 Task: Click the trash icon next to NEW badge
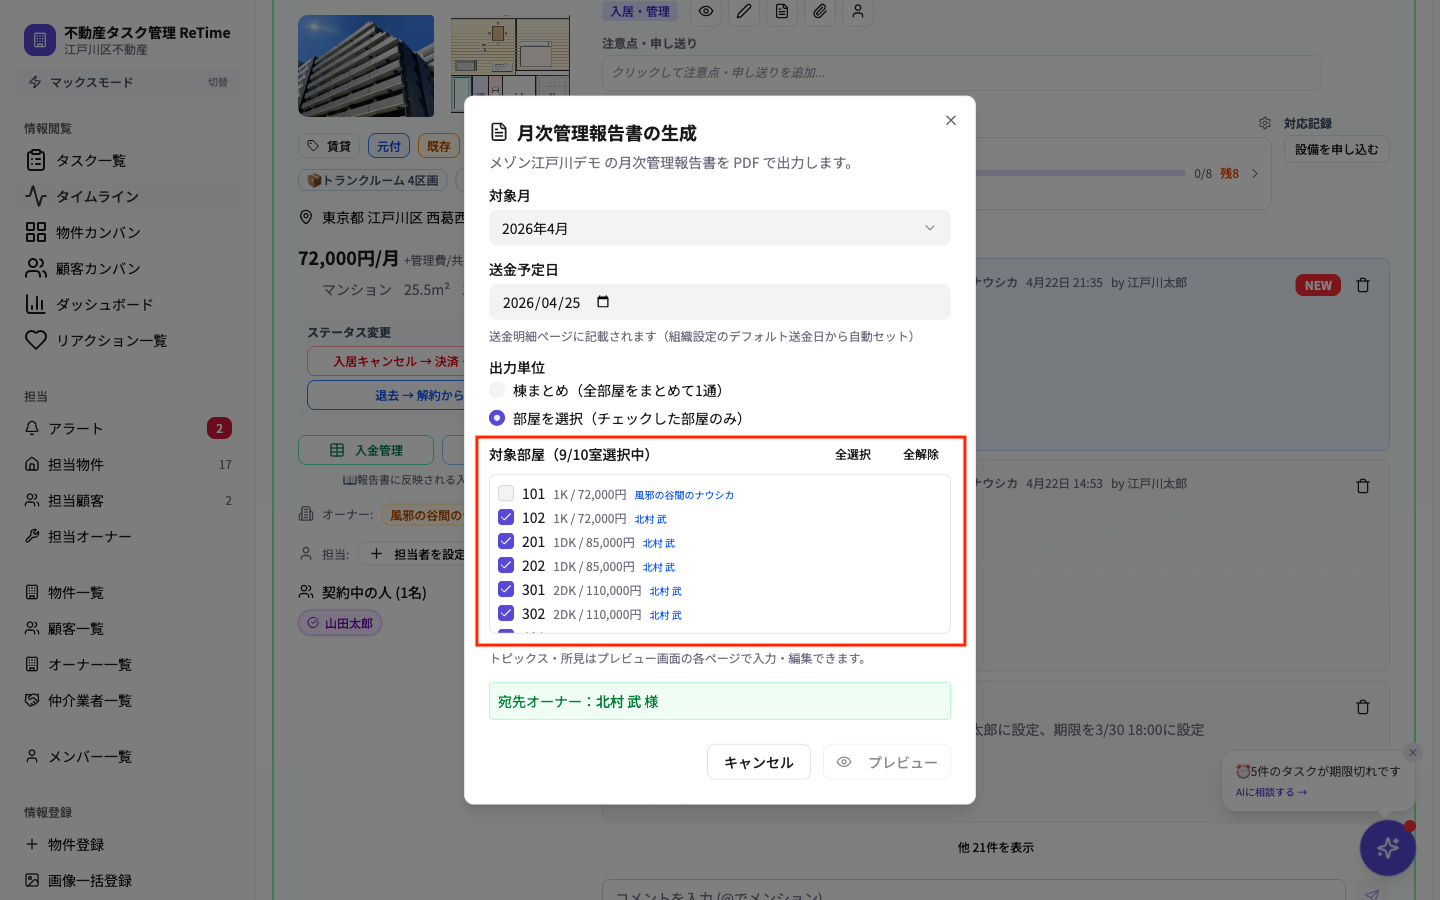pos(1363,285)
